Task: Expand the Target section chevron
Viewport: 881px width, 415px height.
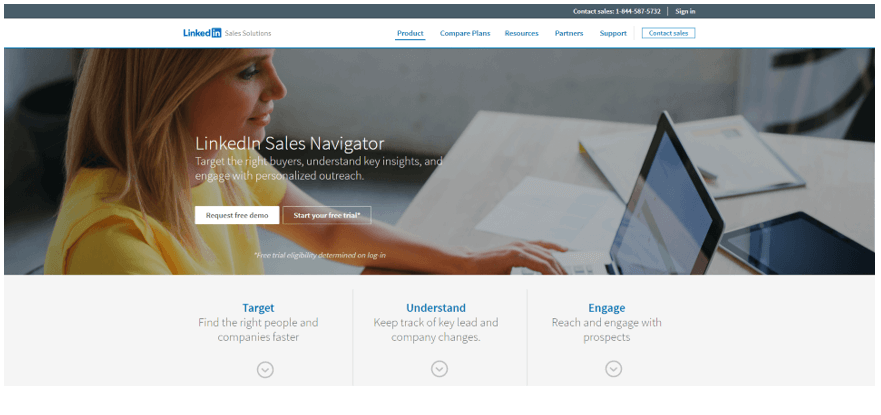Action: tap(265, 369)
